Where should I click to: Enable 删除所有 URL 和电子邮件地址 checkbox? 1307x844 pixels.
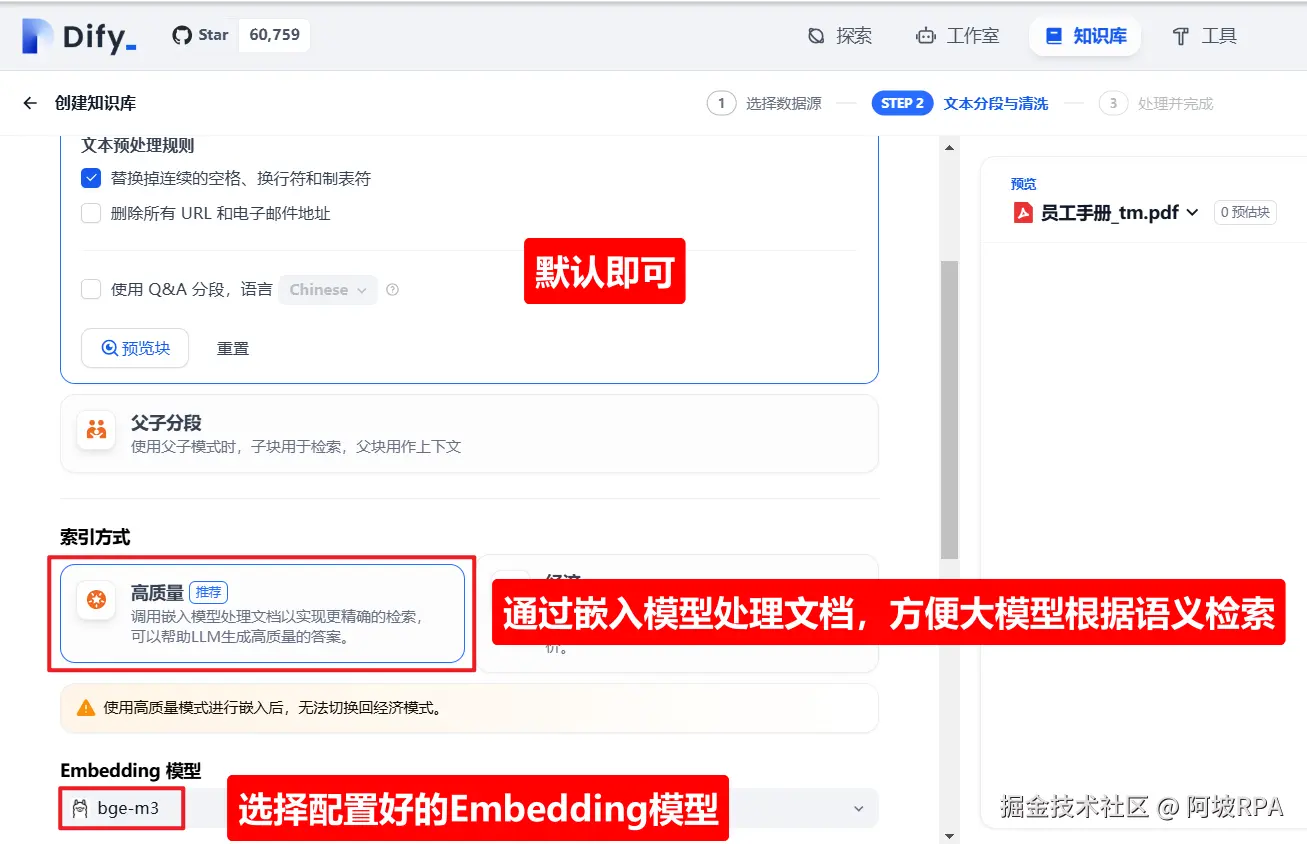91,213
